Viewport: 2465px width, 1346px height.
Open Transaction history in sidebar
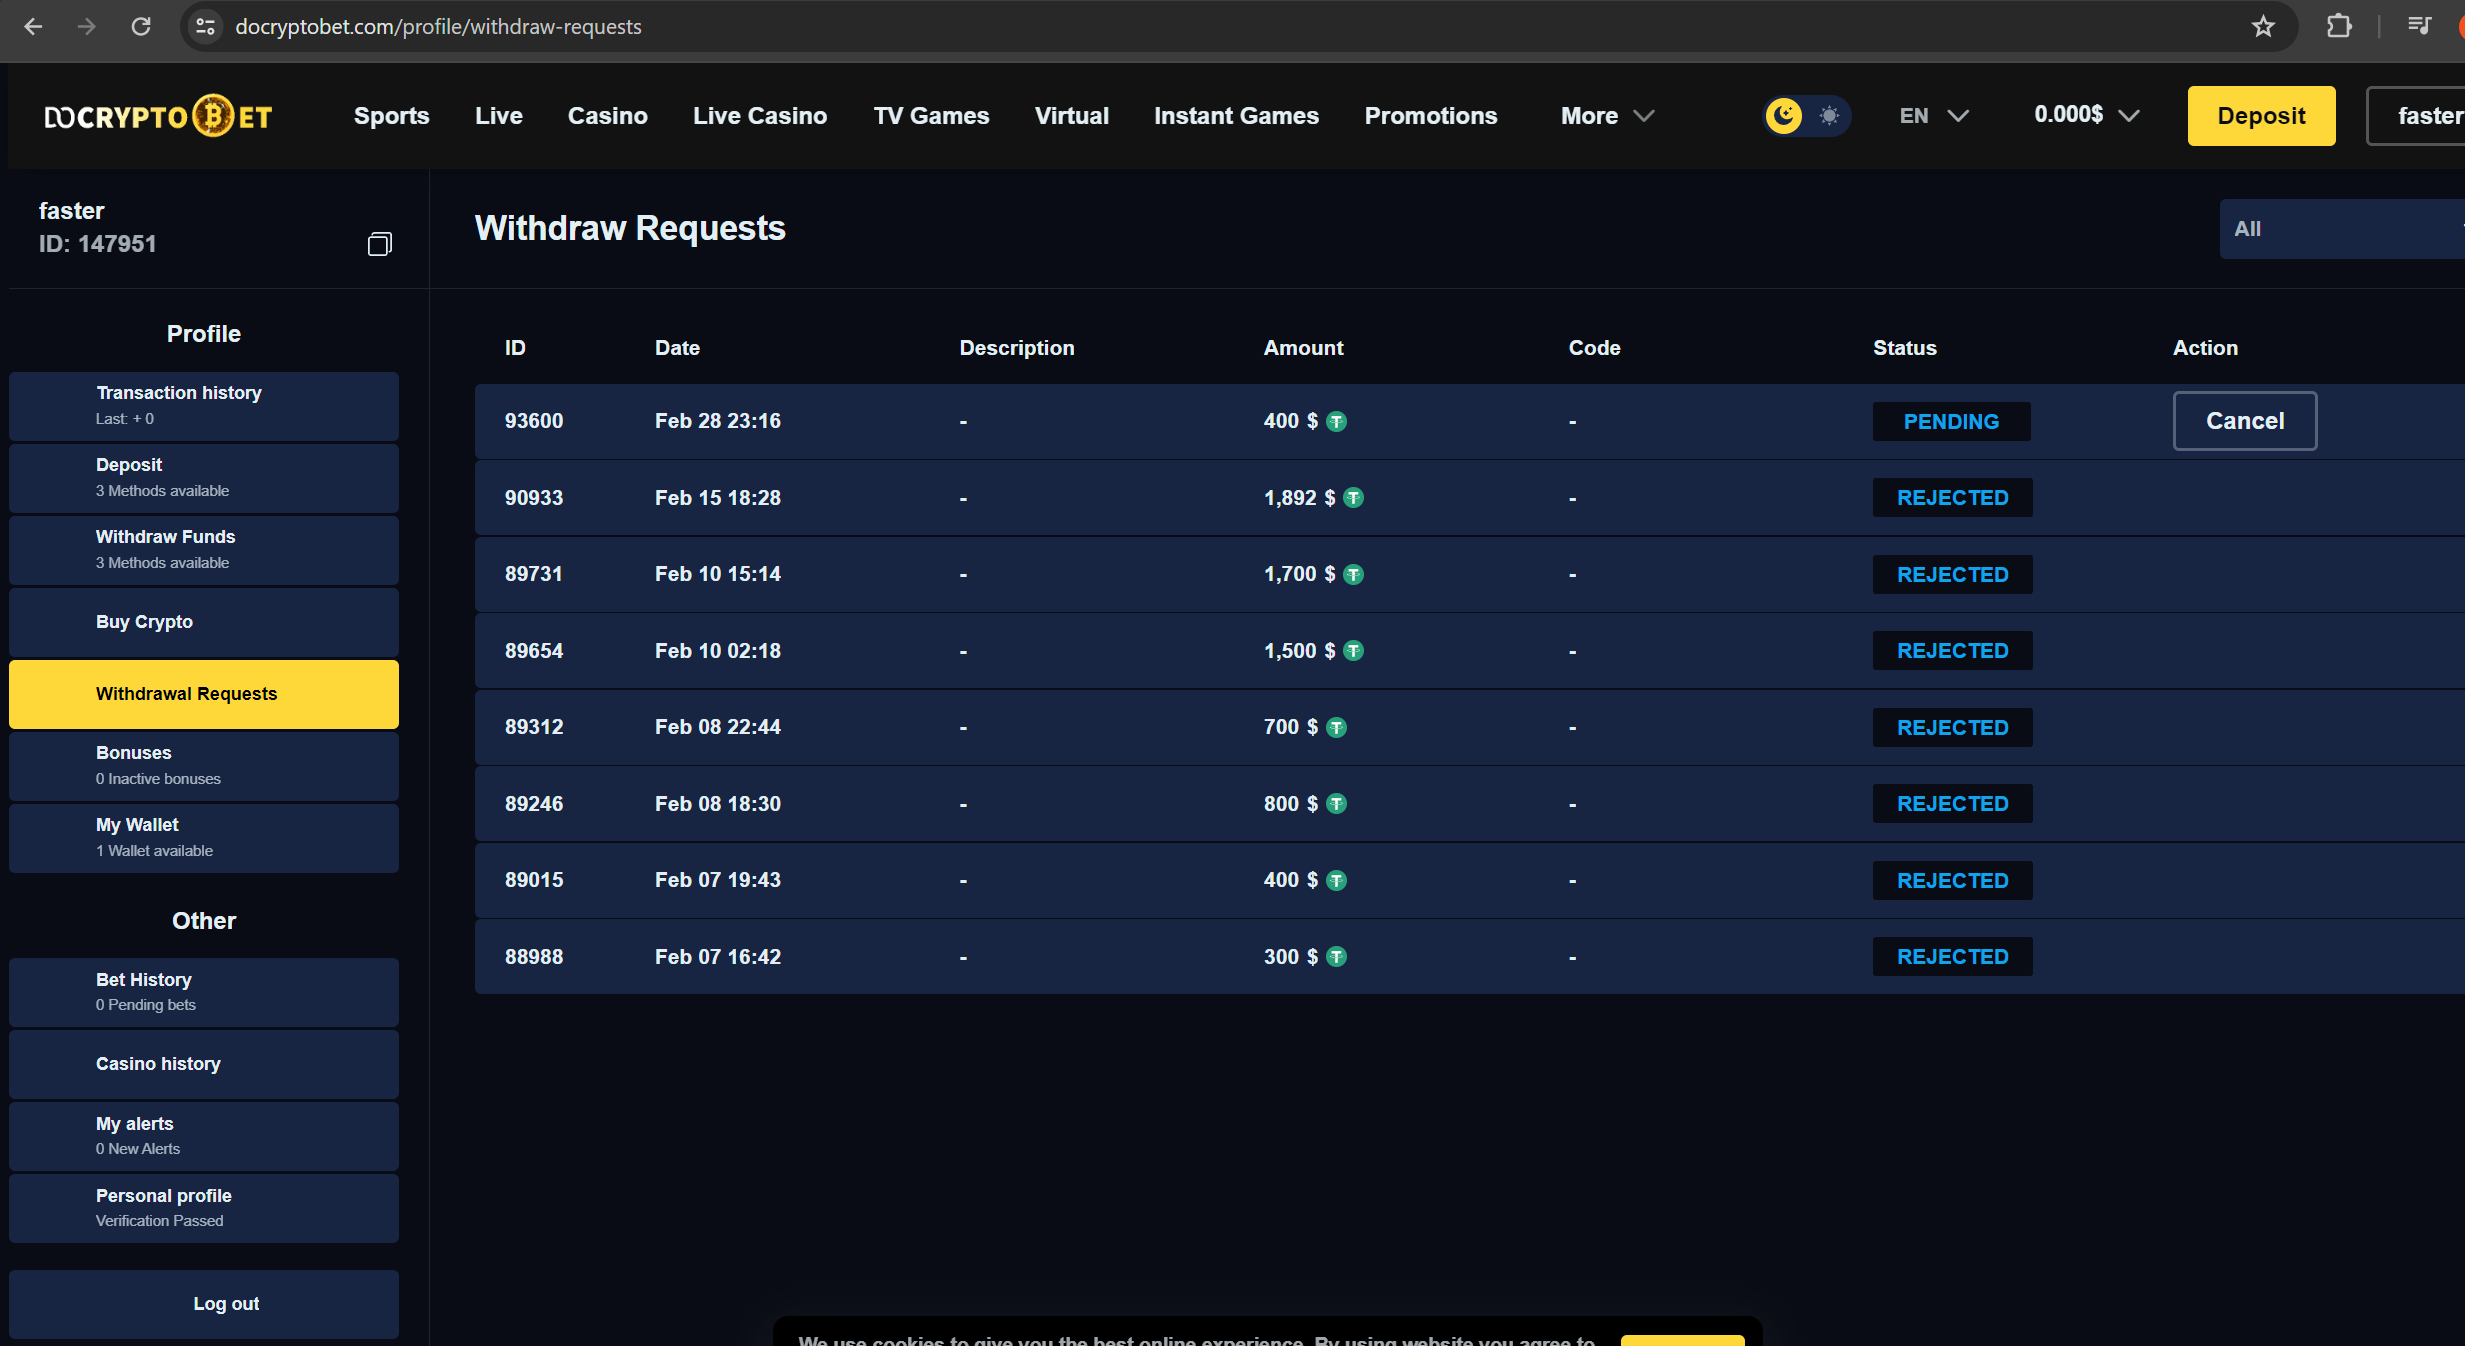pos(204,406)
